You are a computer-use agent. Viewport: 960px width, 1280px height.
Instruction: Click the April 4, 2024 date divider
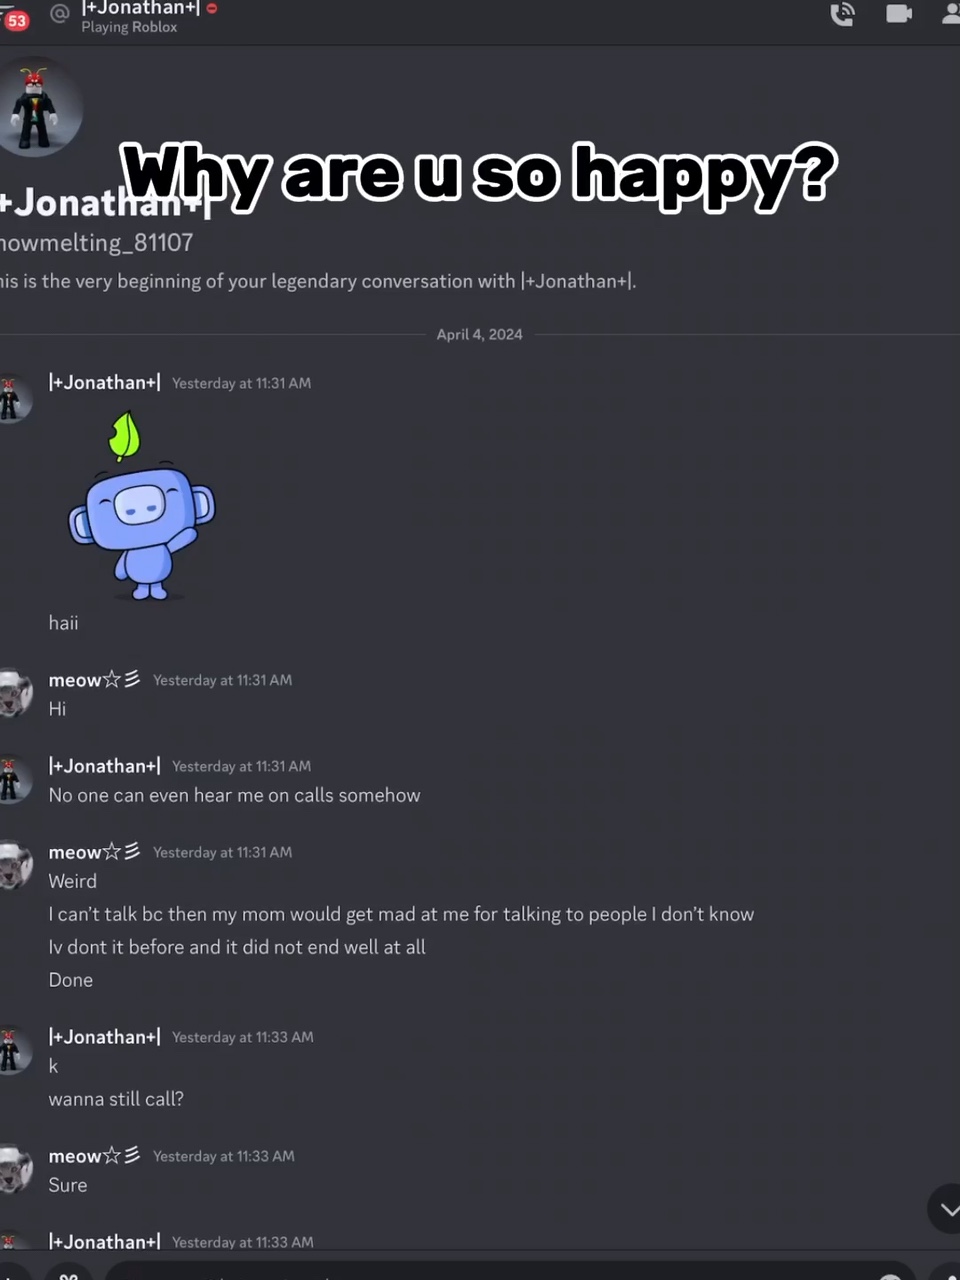[479, 334]
